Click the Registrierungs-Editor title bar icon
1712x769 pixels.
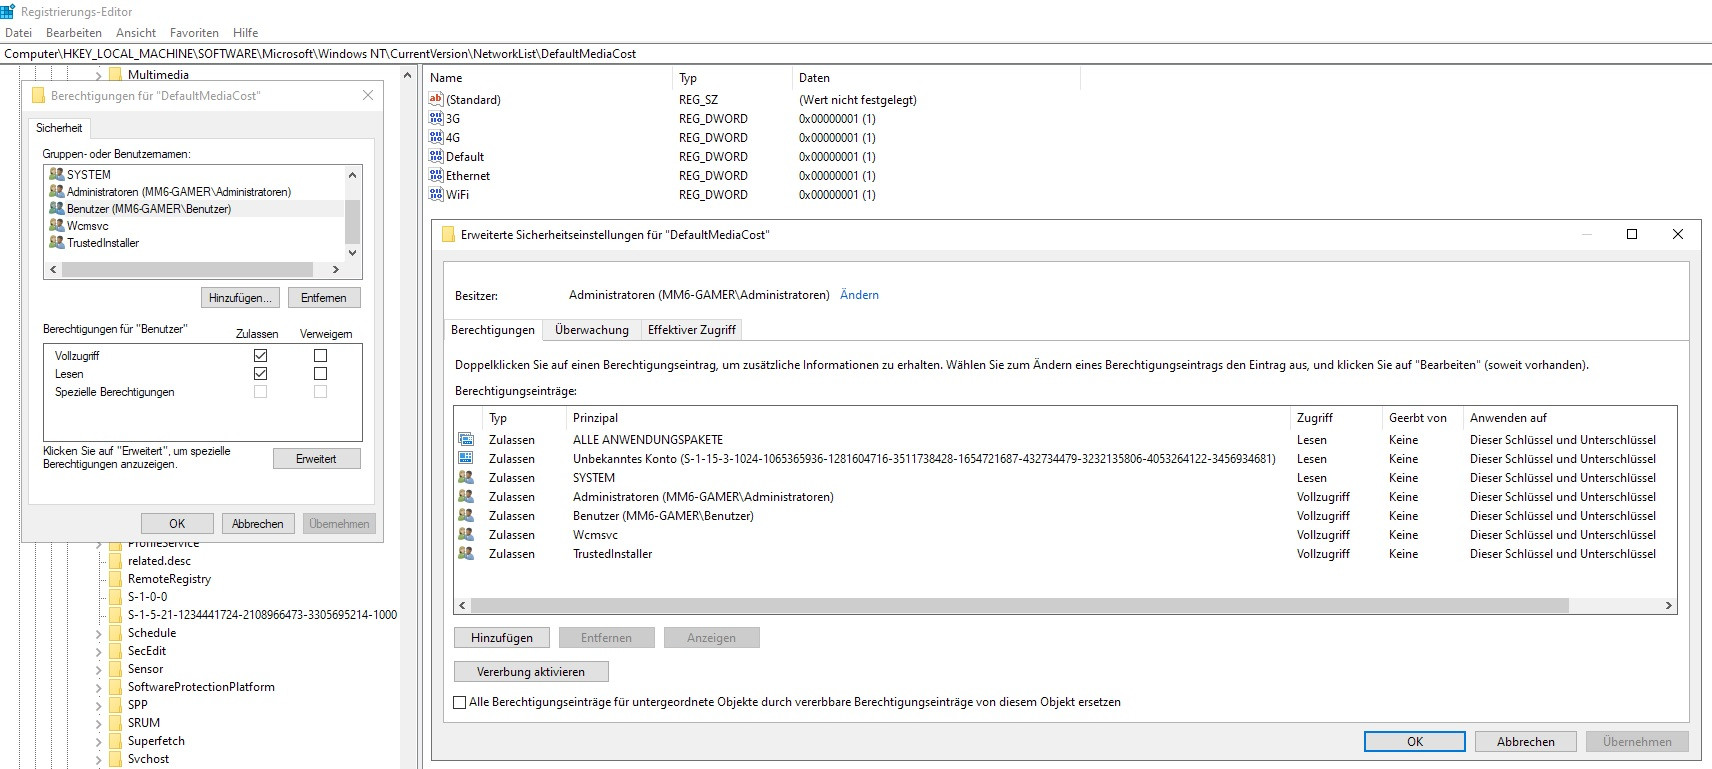coord(8,11)
